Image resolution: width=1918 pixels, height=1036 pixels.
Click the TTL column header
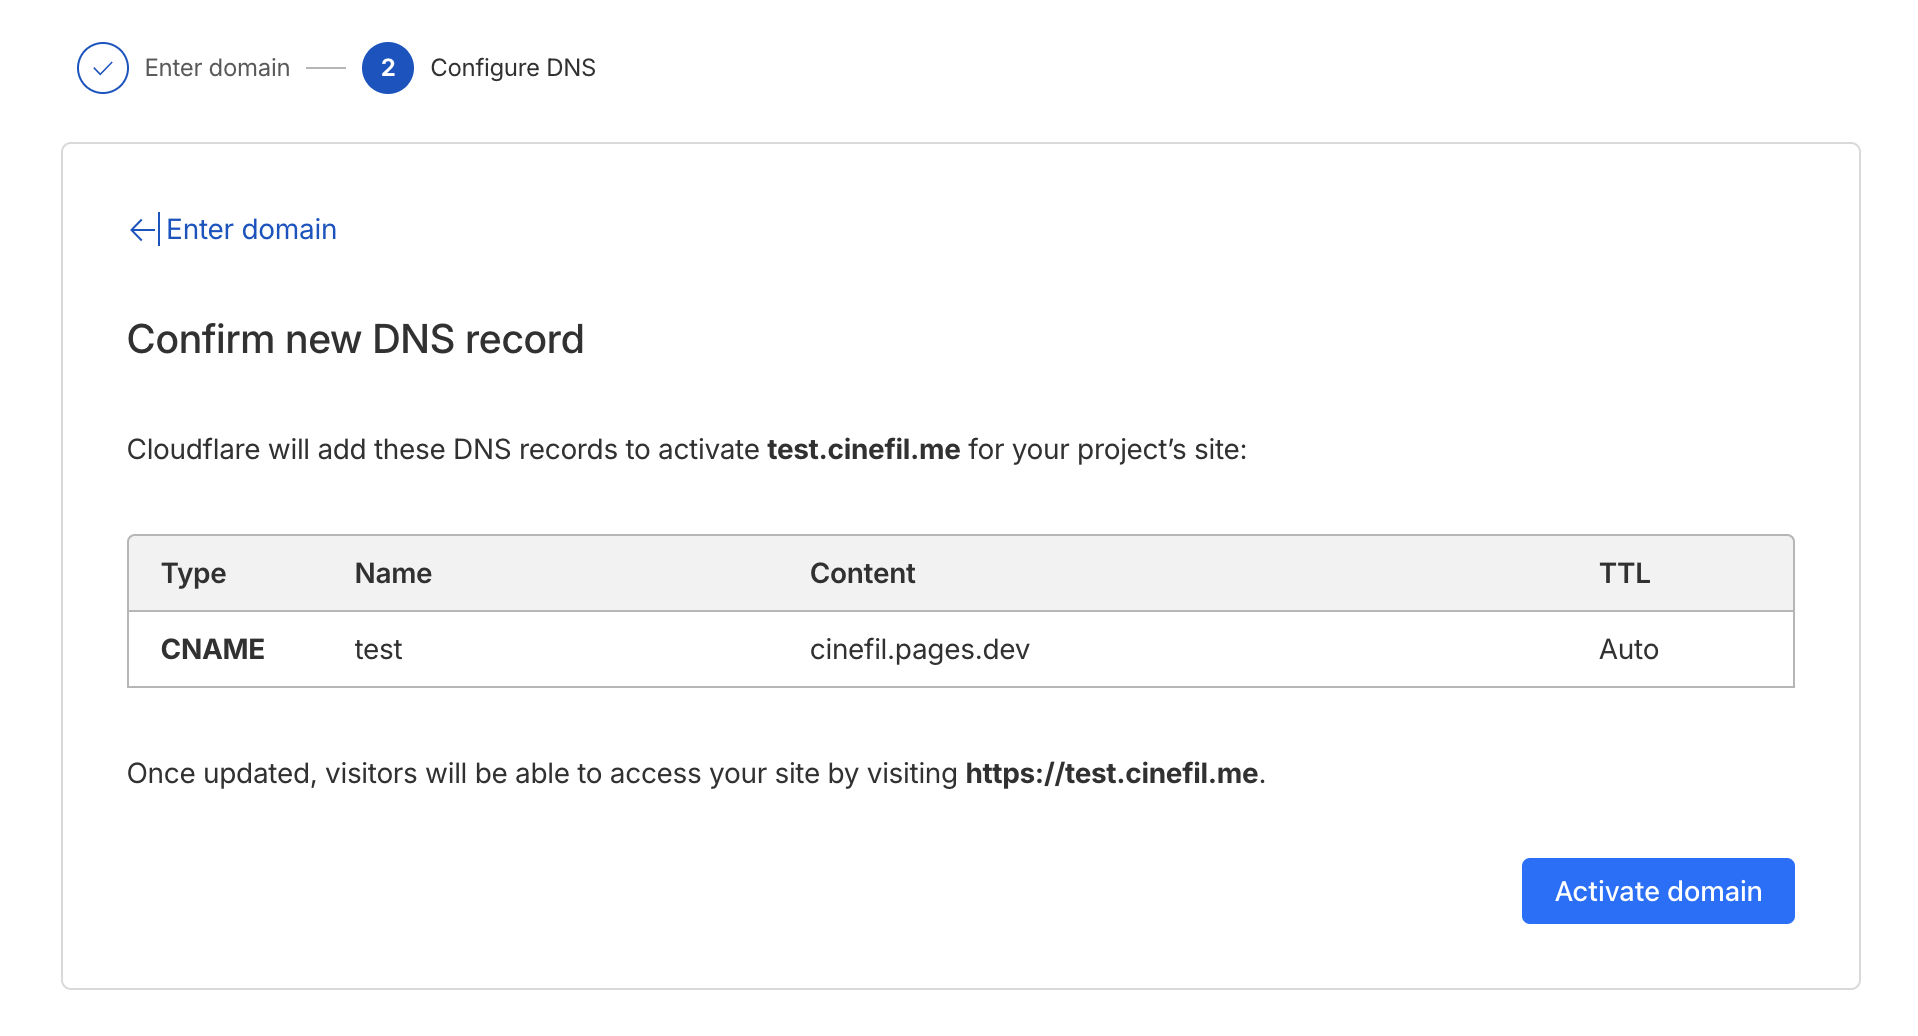pyautogui.click(x=1624, y=573)
